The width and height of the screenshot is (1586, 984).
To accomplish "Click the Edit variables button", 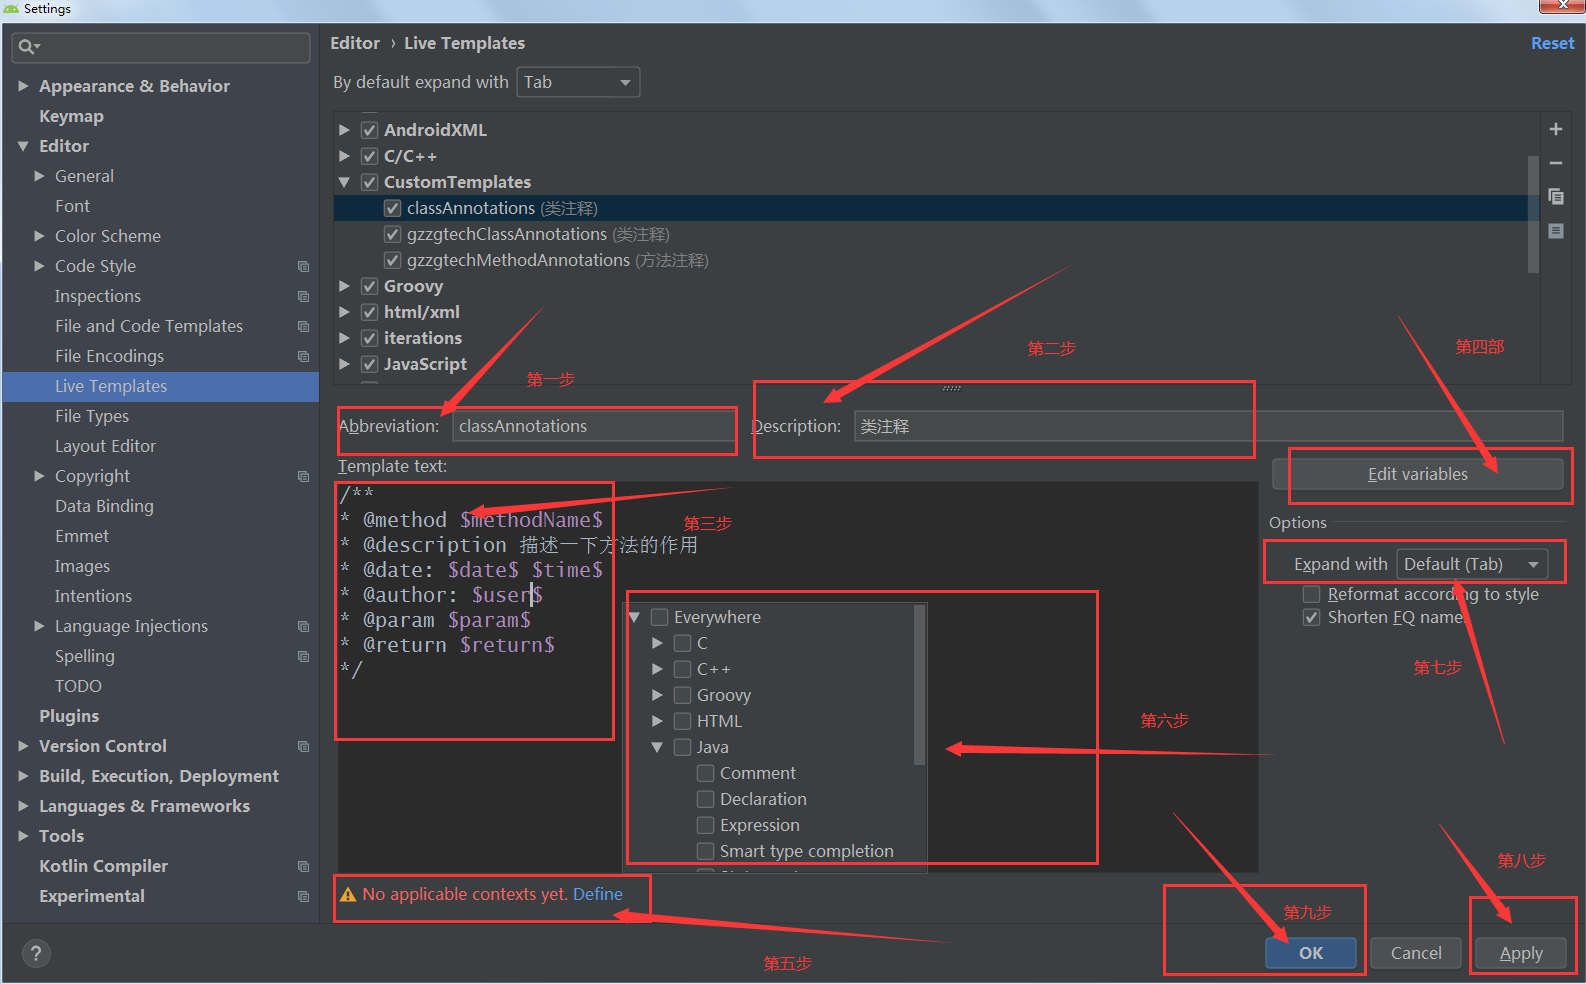I will (1418, 474).
